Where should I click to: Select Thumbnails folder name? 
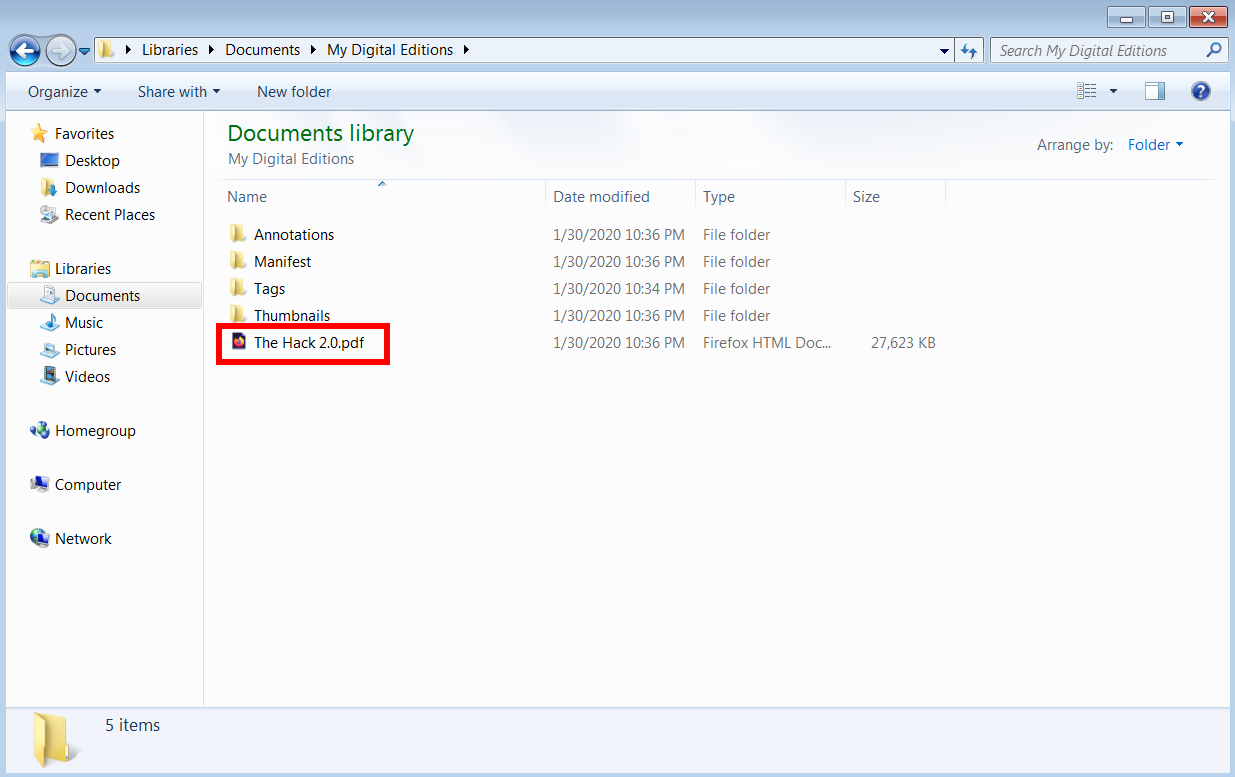pos(291,315)
